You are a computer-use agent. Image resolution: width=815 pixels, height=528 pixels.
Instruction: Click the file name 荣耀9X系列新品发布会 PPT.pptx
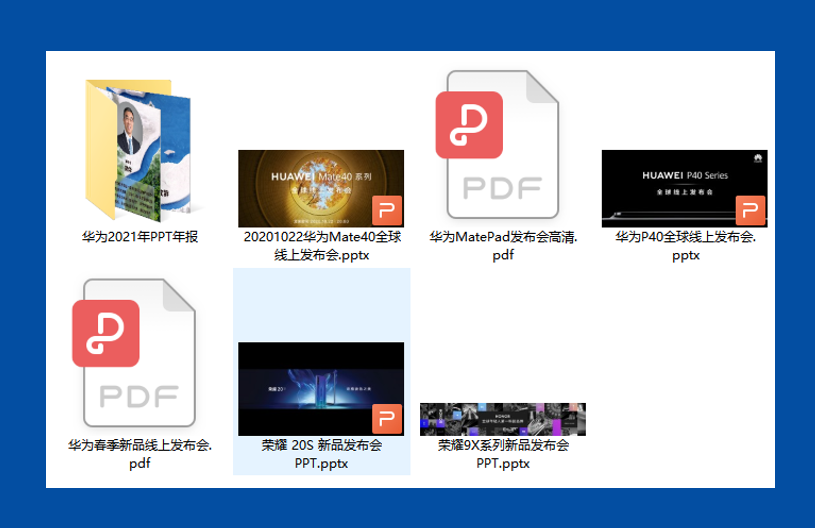pyautogui.click(x=503, y=454)
